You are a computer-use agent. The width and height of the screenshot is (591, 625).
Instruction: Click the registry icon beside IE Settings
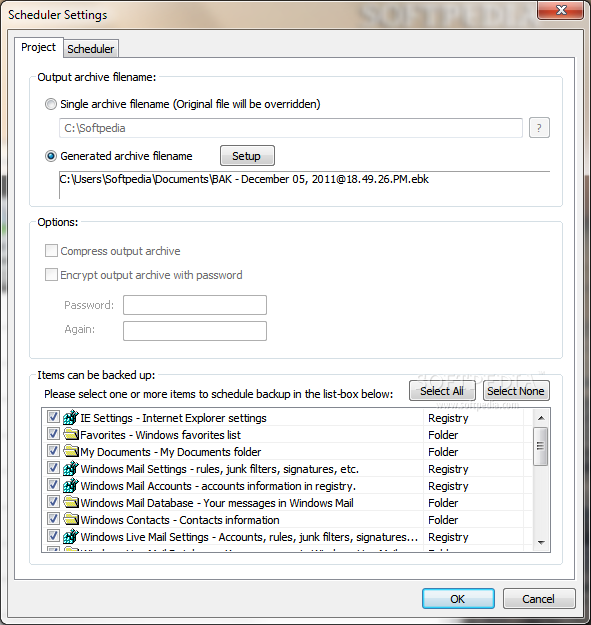point(71,417)
